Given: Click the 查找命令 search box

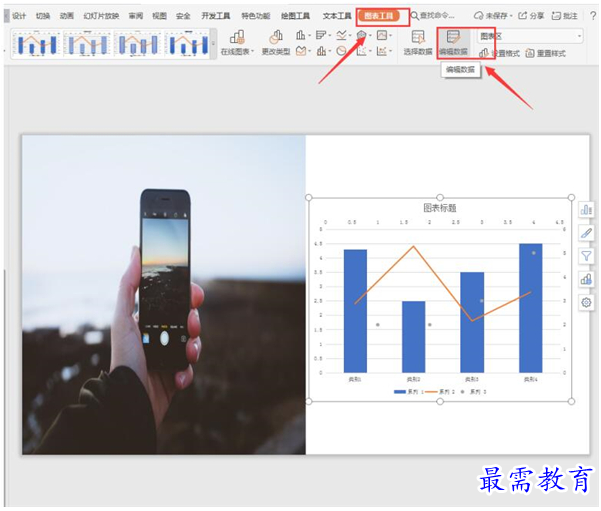Looking at the screenshot, I should click(433, 16).
